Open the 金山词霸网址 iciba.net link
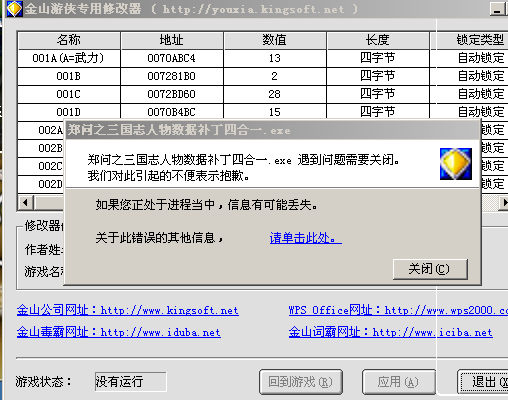 (391, 332)
